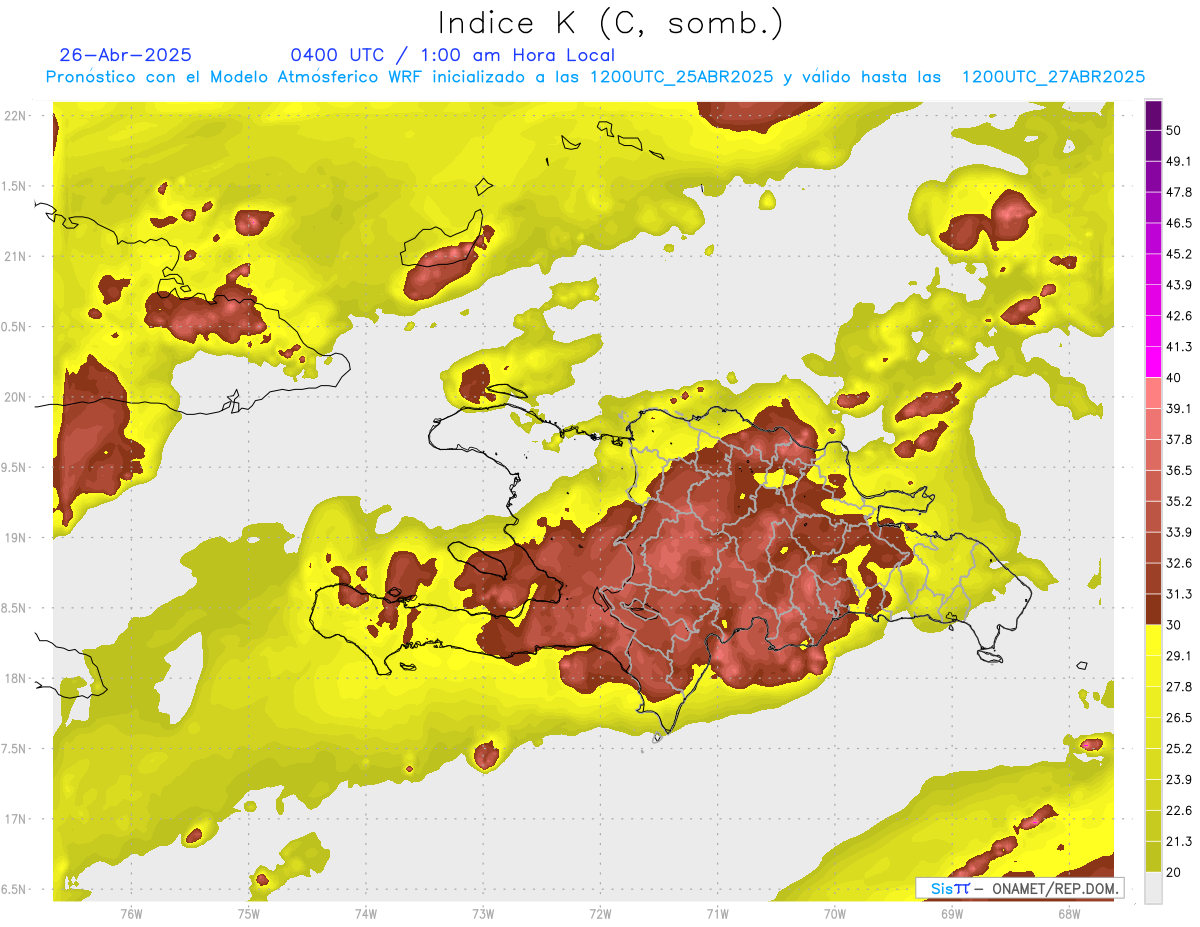This screenshot has height=927, width=1200.
Task: Click the colorbar value '29.1'
Action: coord(1179,656)
